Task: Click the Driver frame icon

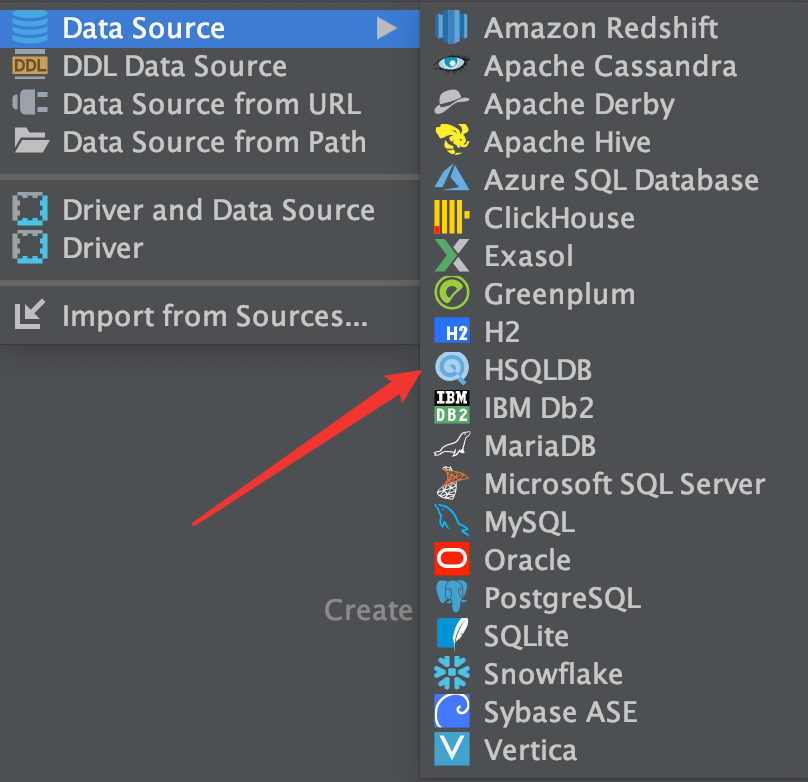Action: coord(30,247)
